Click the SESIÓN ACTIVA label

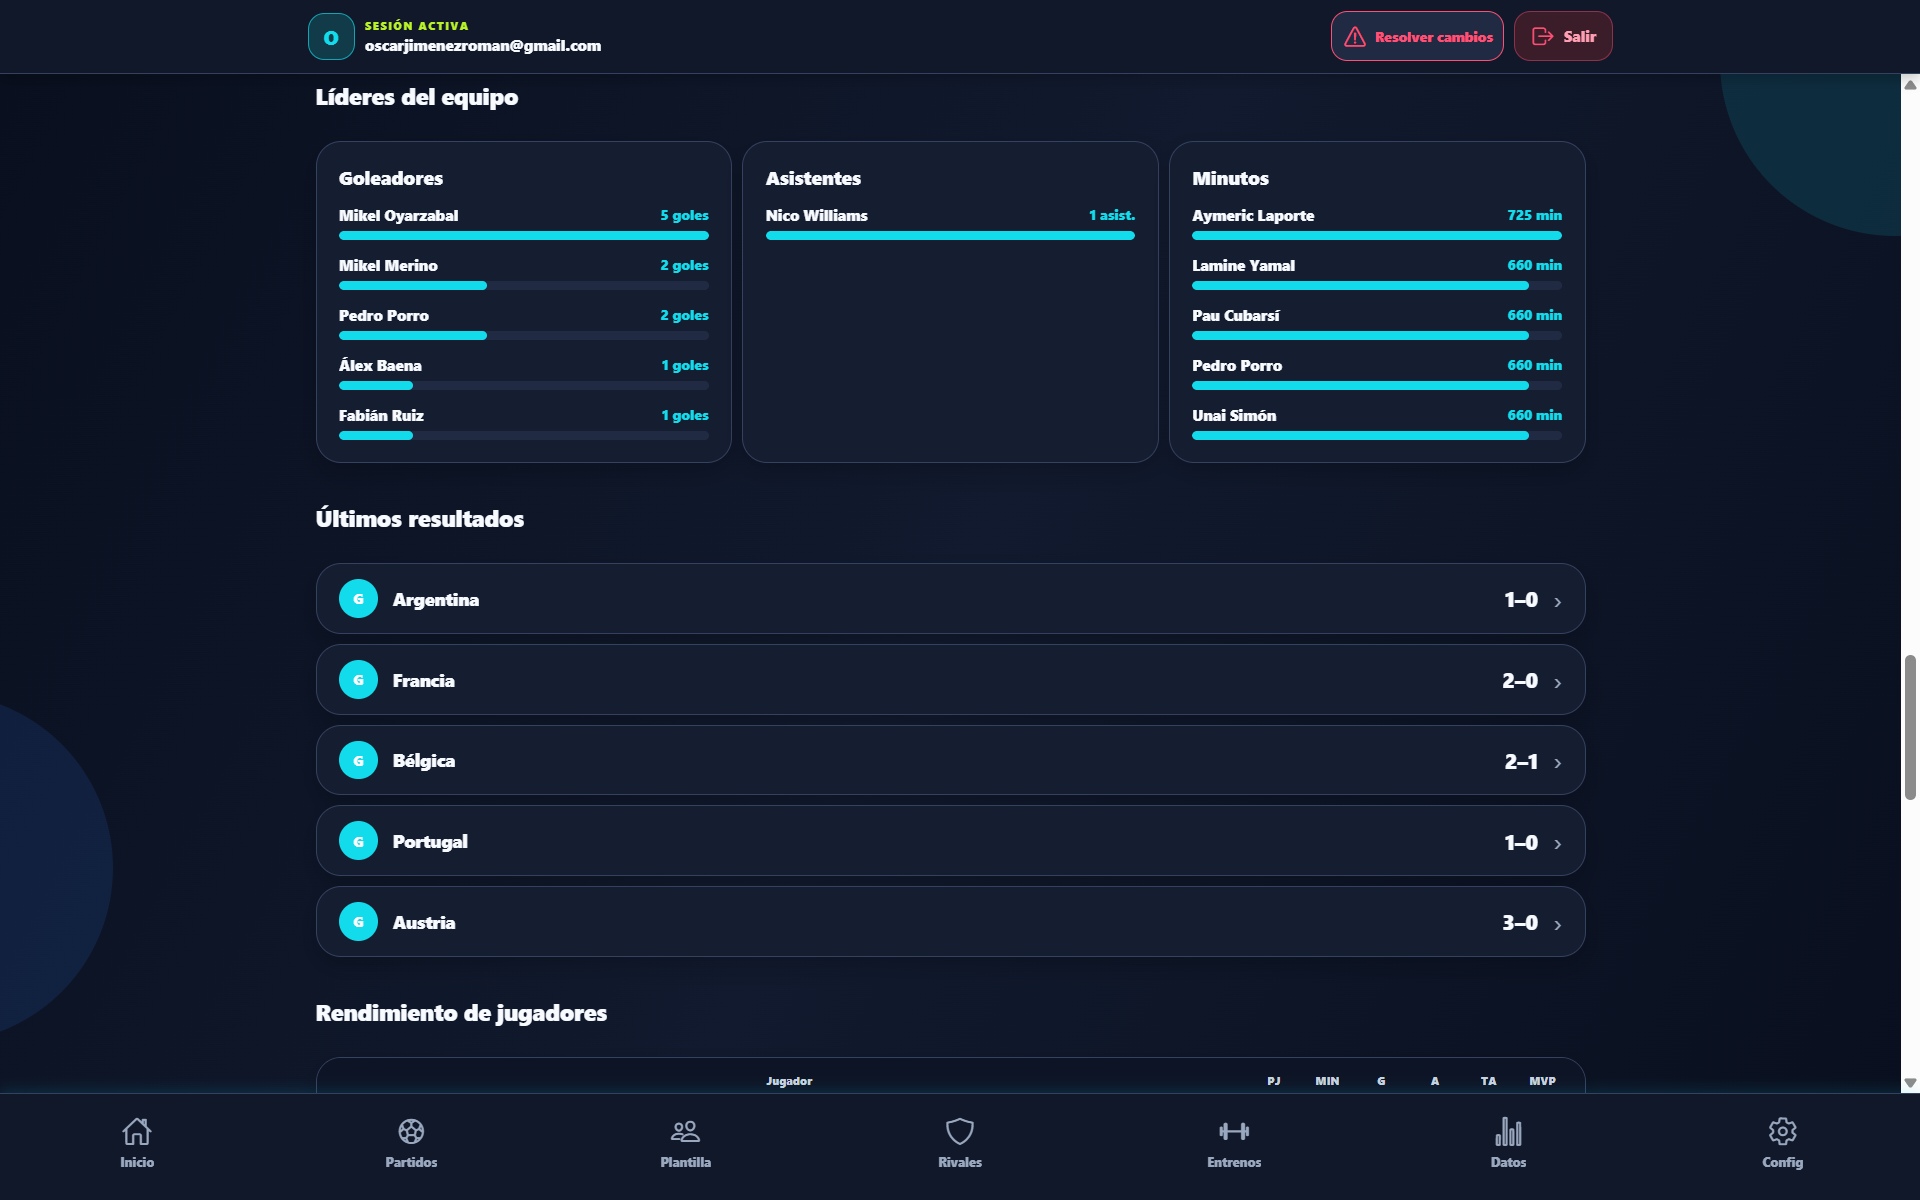[416, 26]
